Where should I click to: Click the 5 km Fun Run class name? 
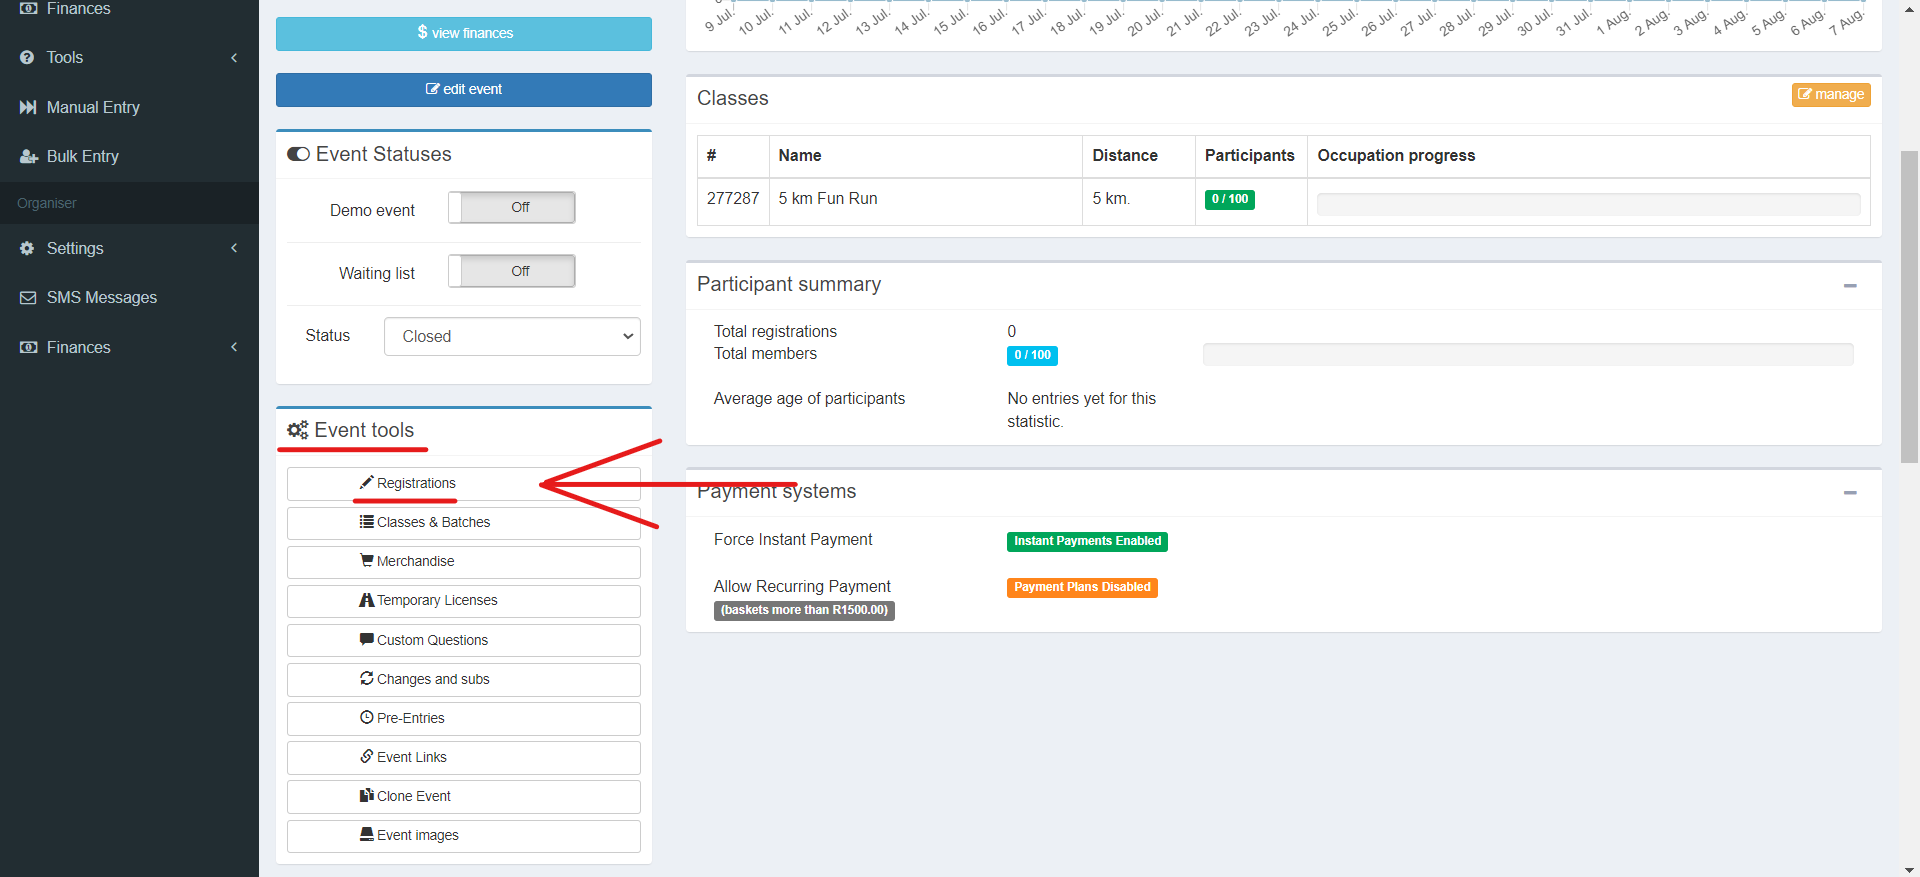[828, 199]
